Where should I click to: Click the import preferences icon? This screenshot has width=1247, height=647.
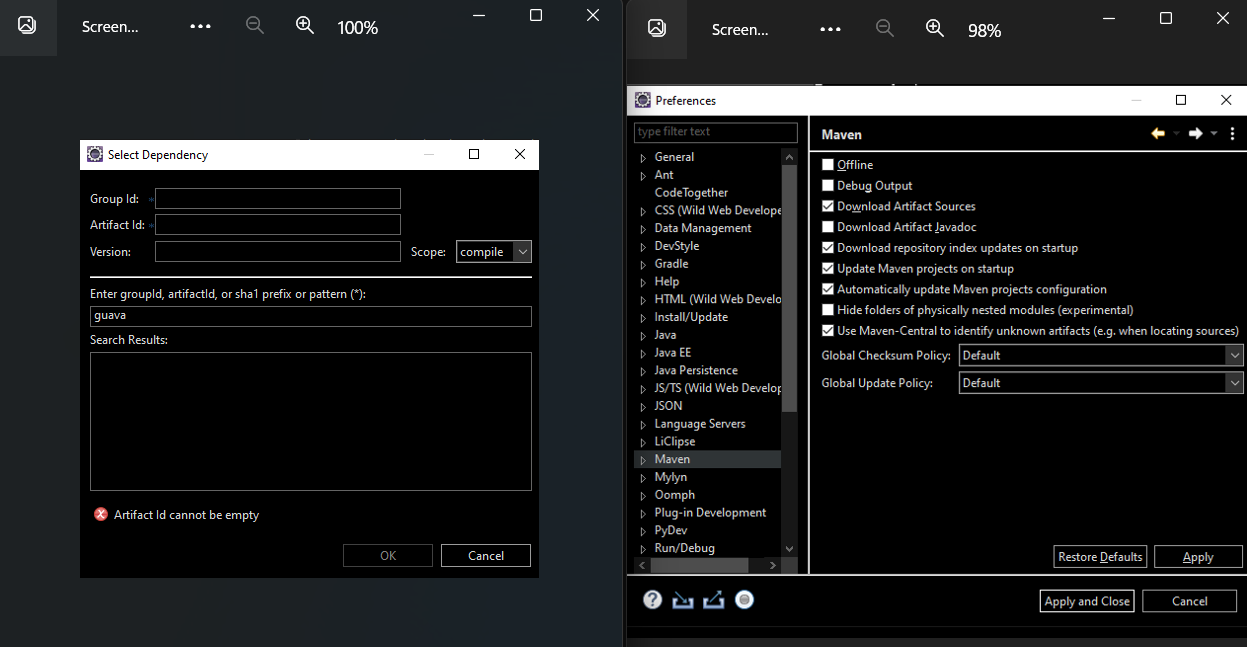683,600
